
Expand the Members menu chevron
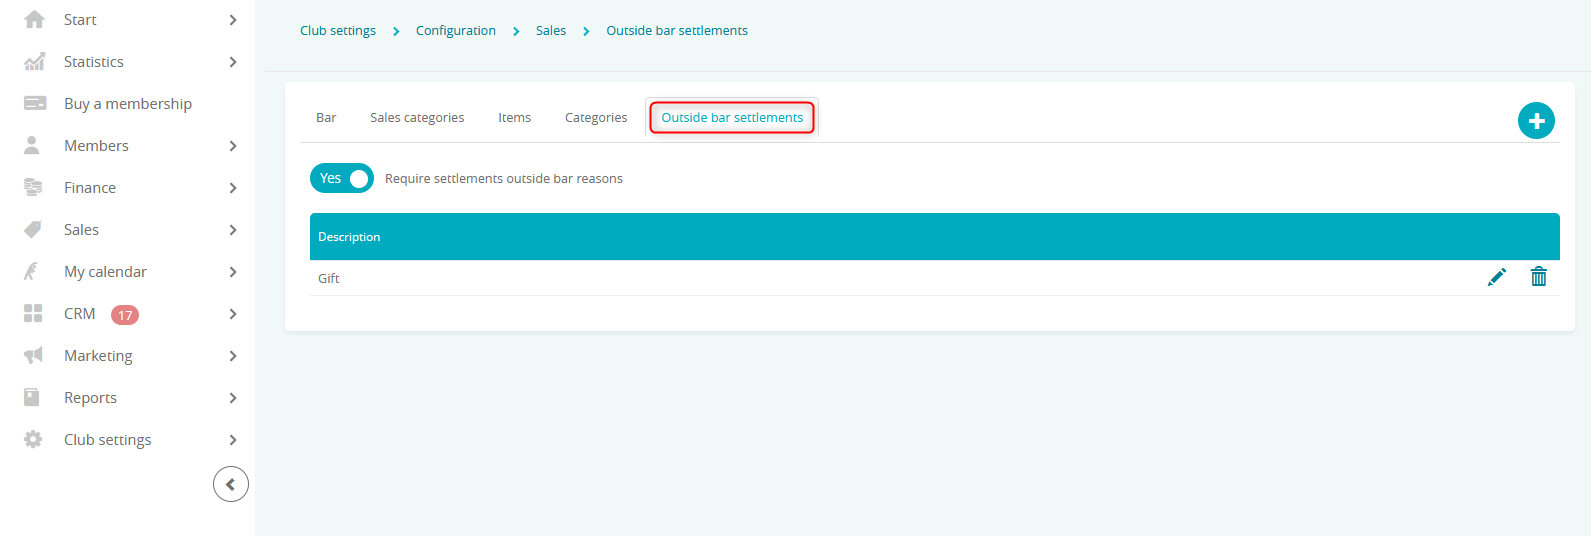232,146
